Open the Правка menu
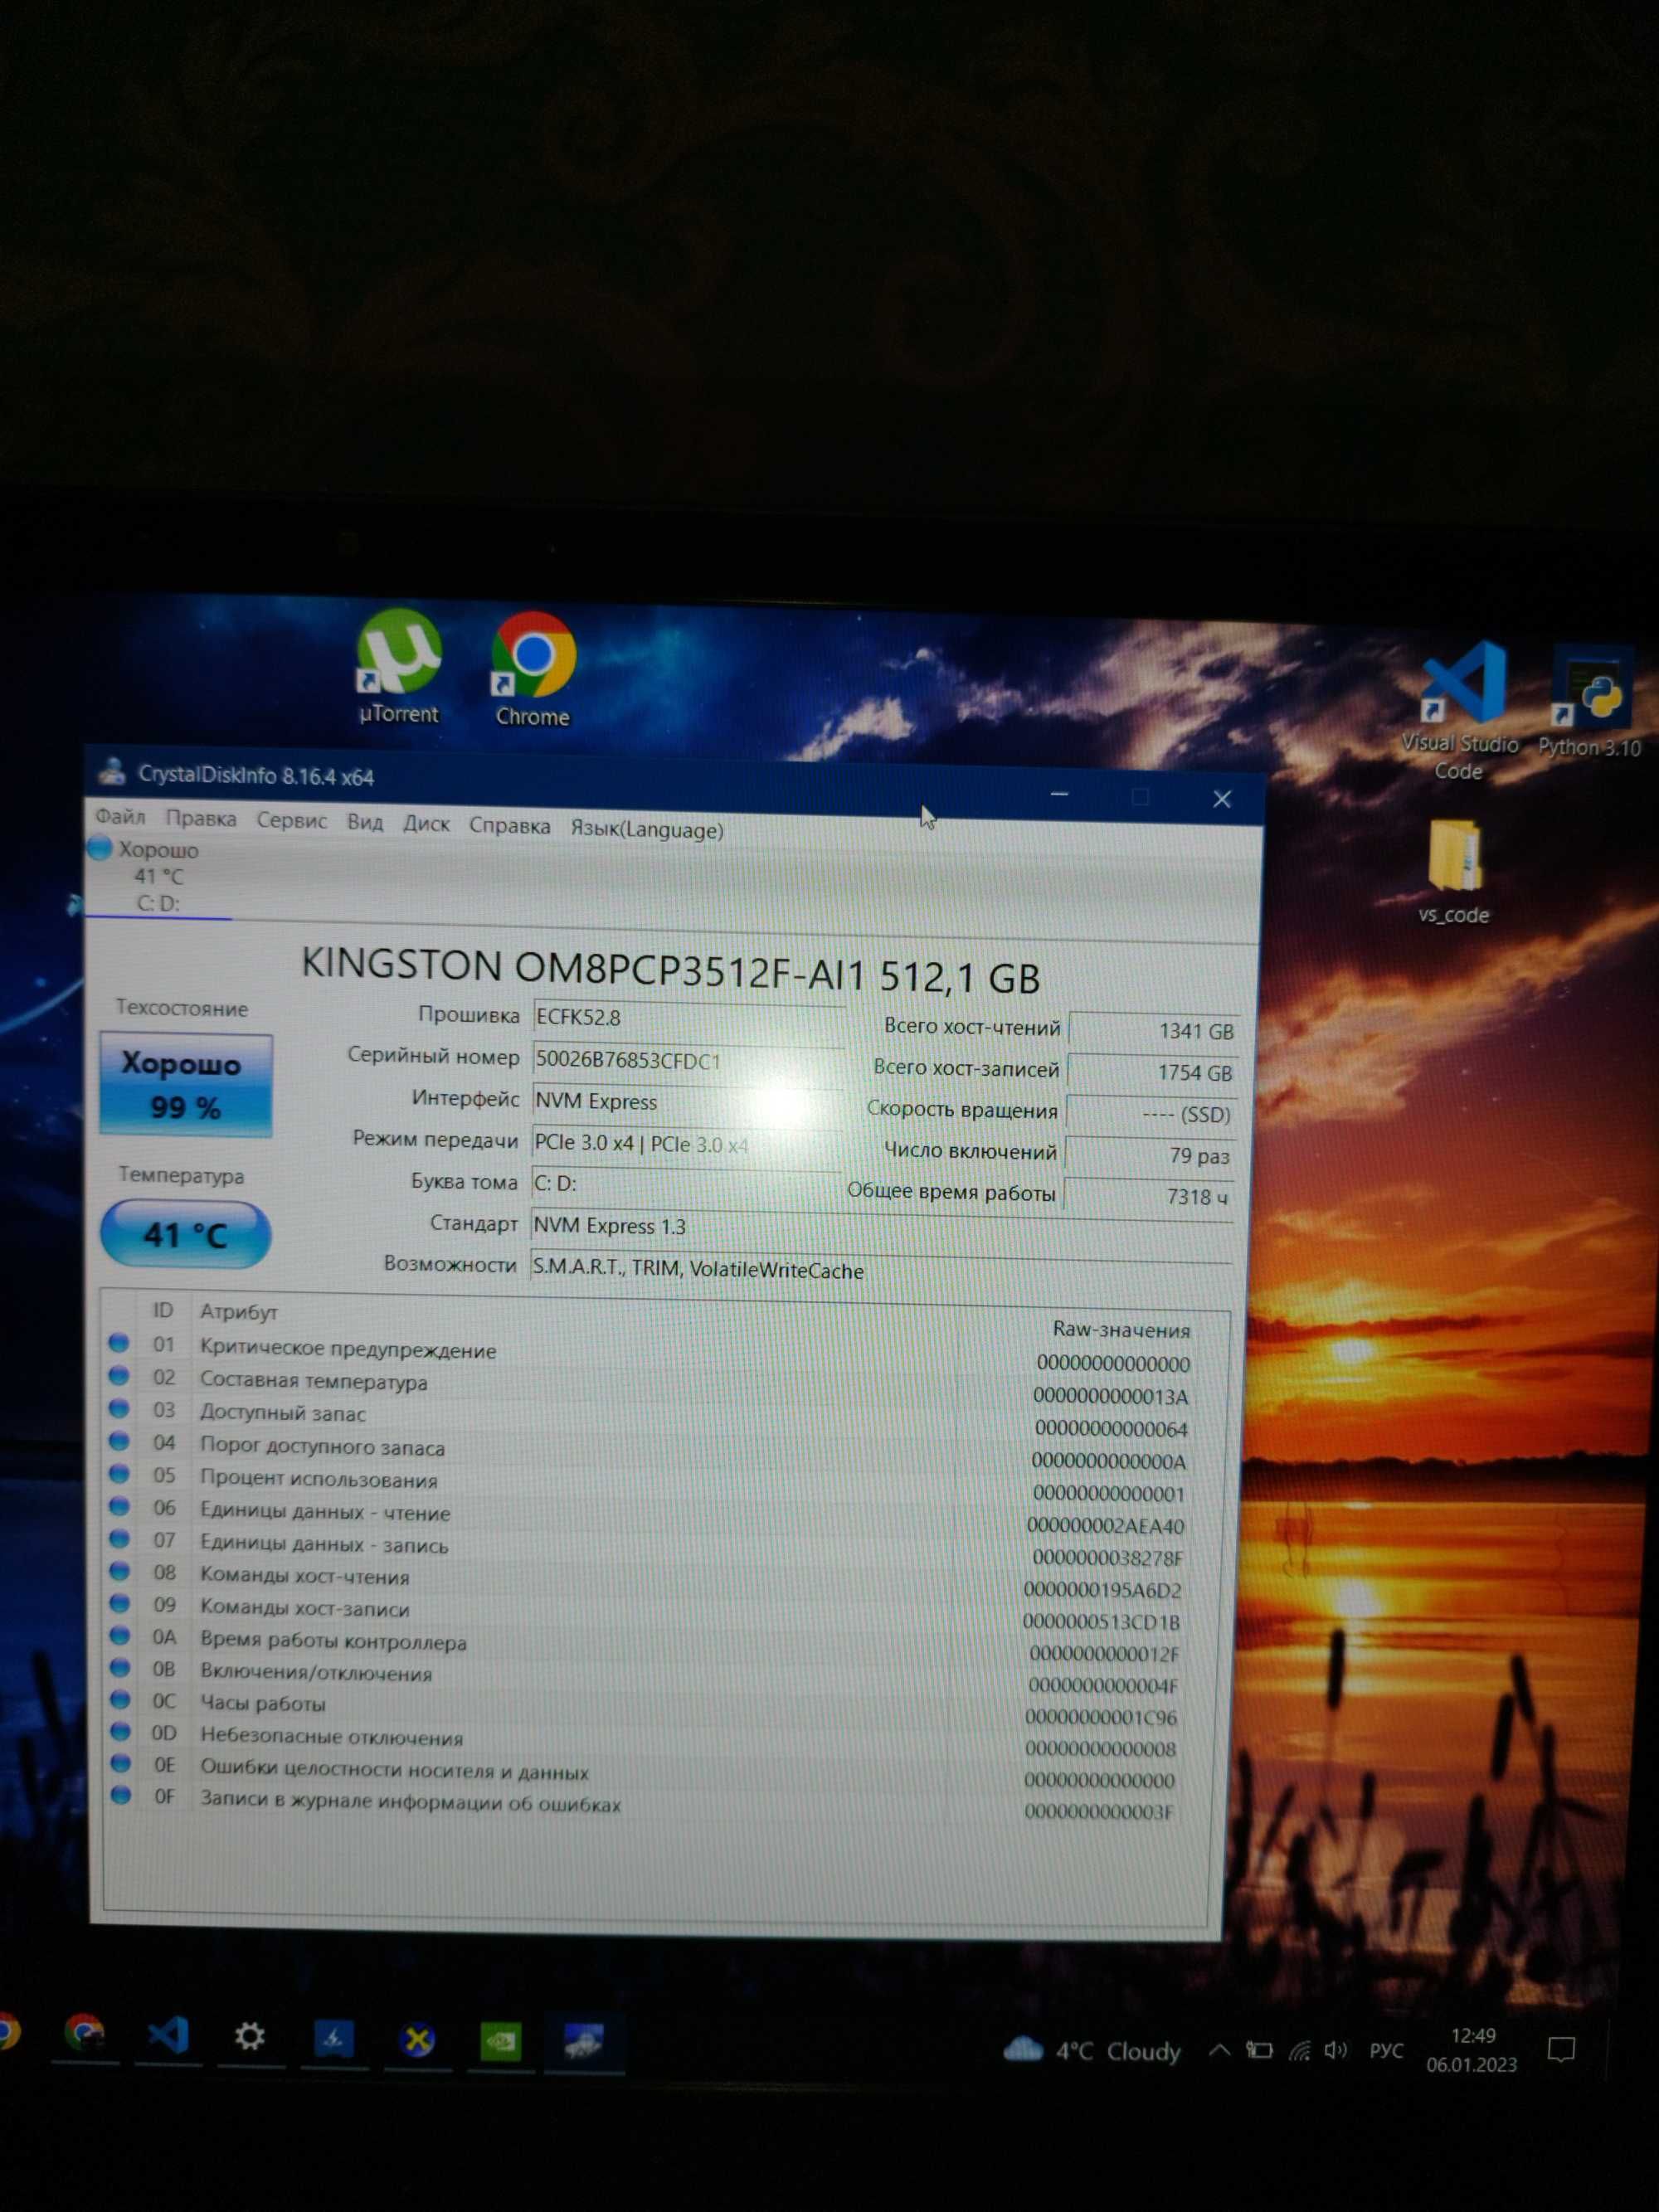Viewport: 1659px width, 2212px height. [201, 819]
